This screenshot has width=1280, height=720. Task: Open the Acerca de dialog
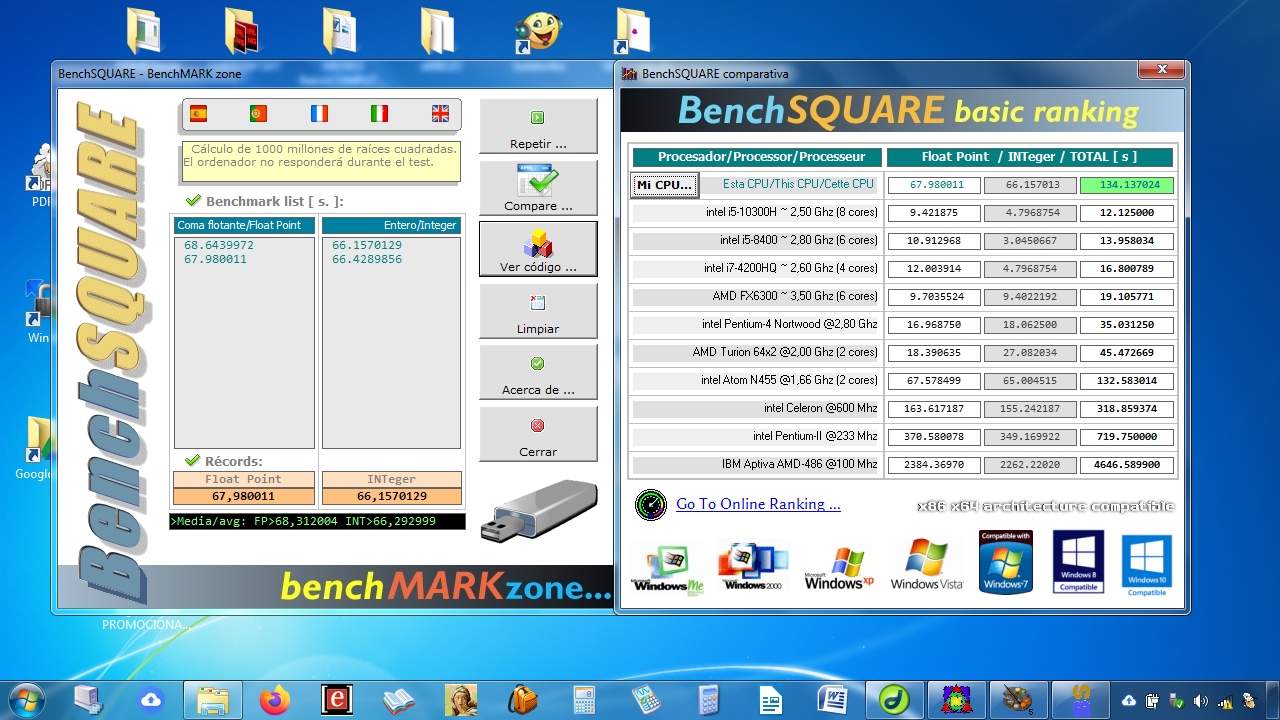(538, 373)
